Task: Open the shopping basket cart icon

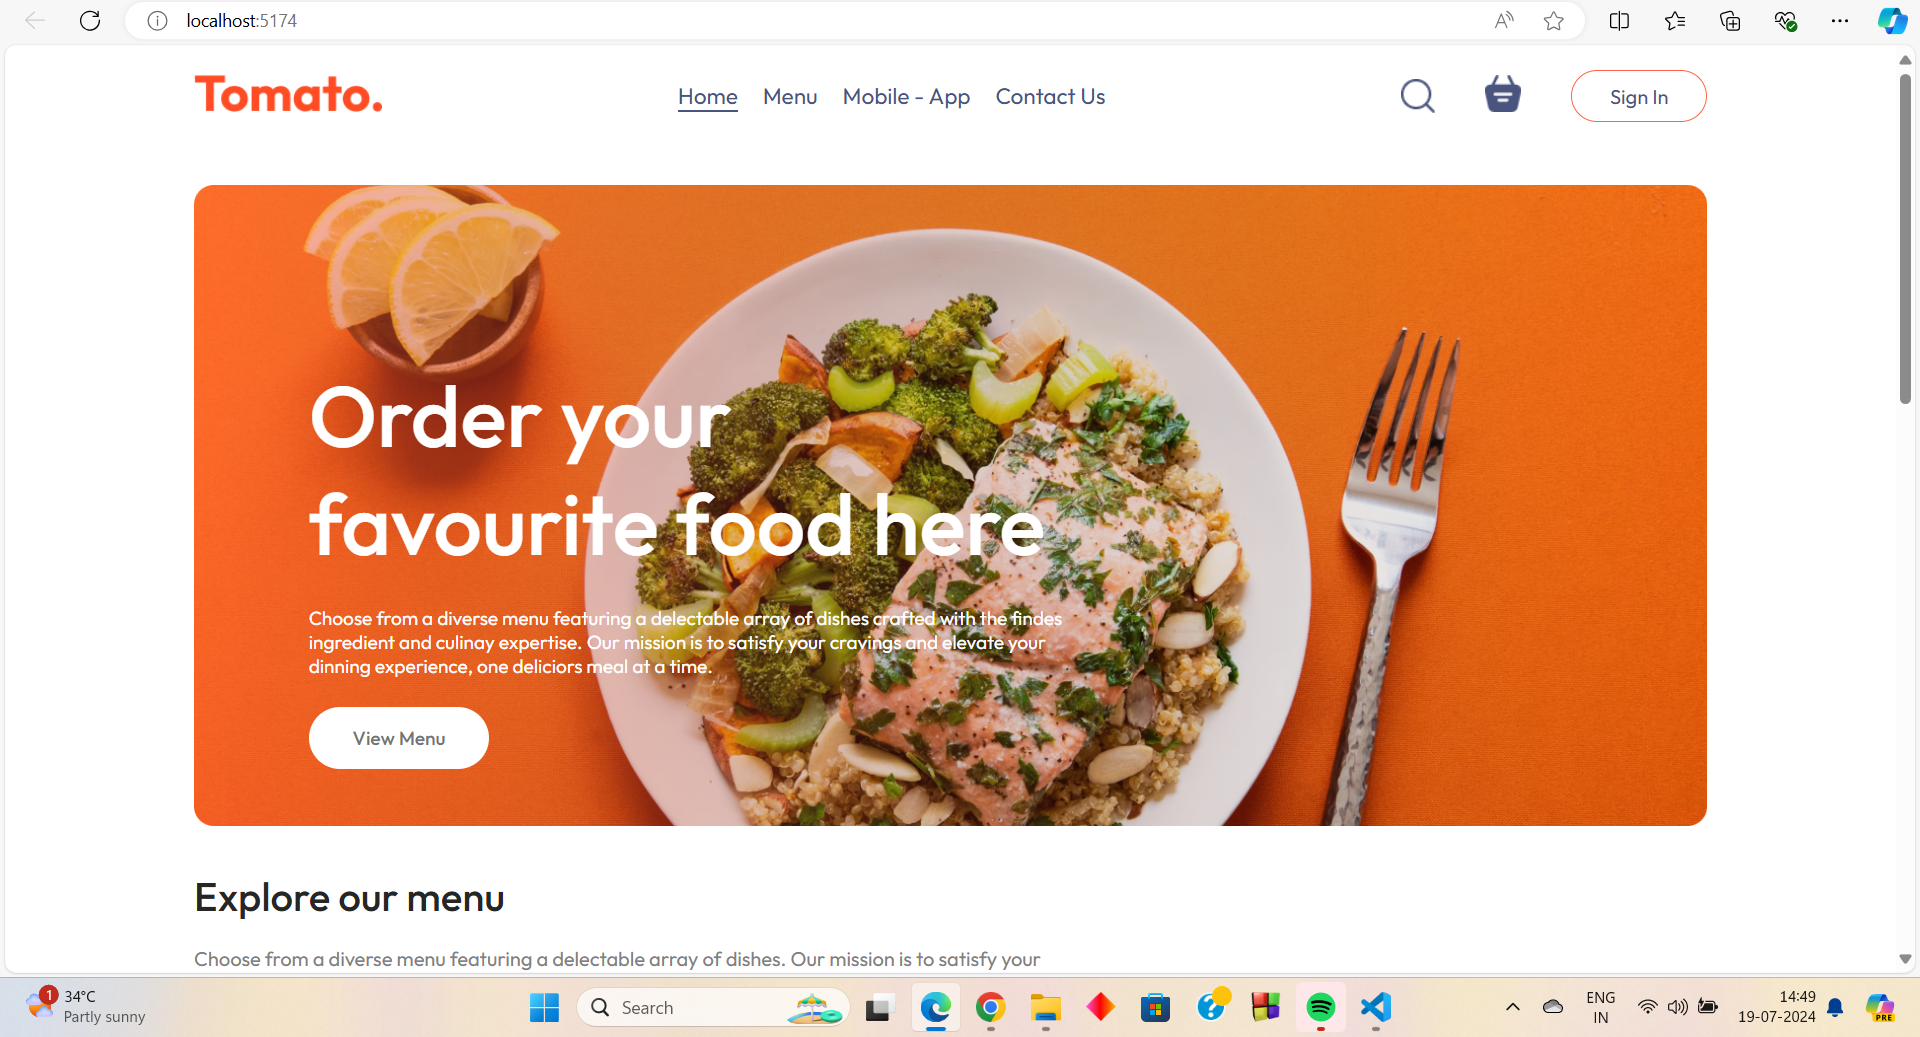Action: point(1502,94)
